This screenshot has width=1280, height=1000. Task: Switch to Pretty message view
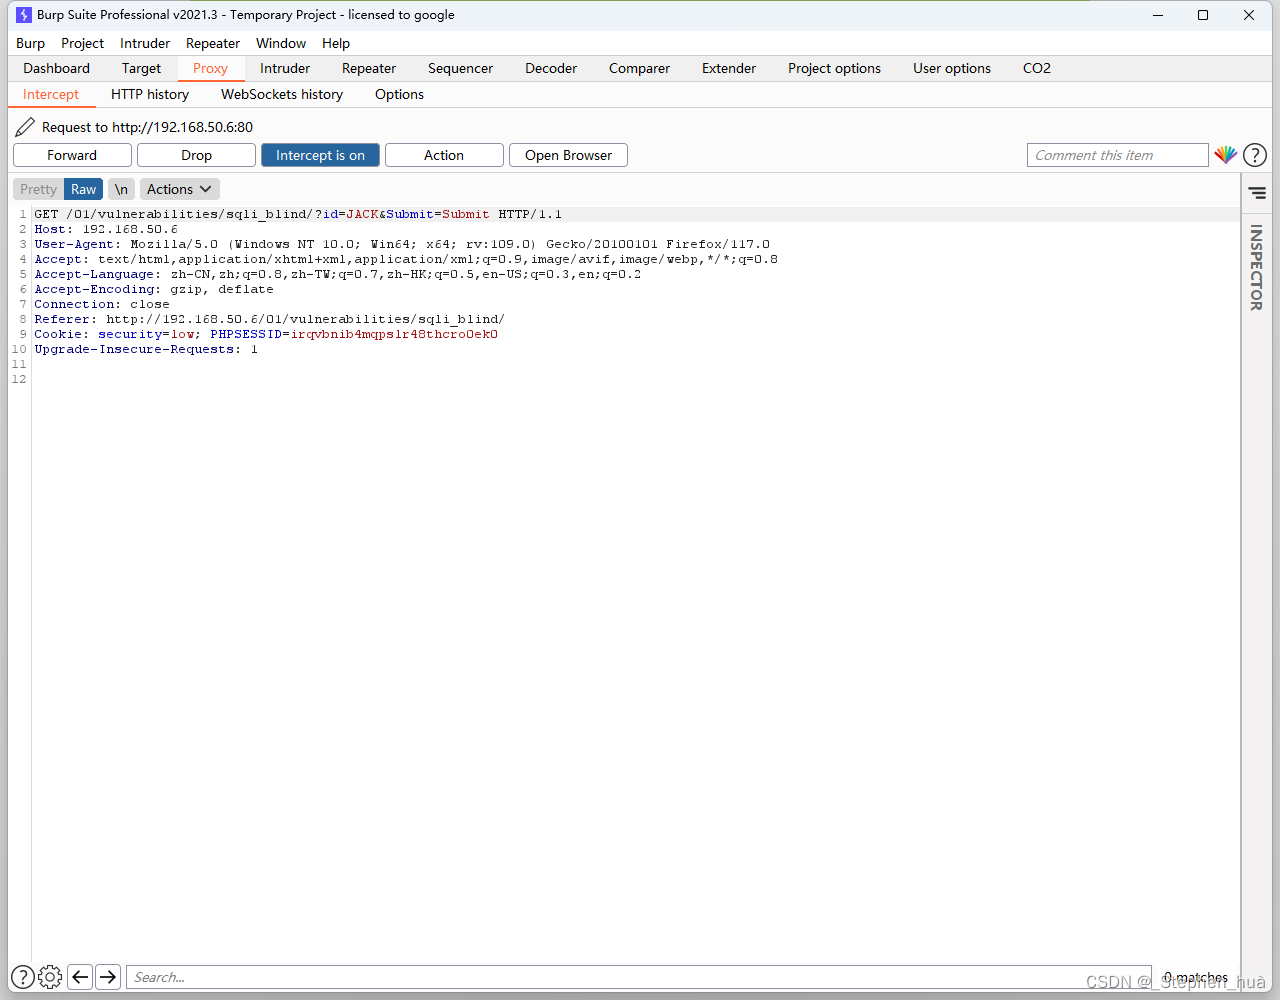[x=38, y=189]
